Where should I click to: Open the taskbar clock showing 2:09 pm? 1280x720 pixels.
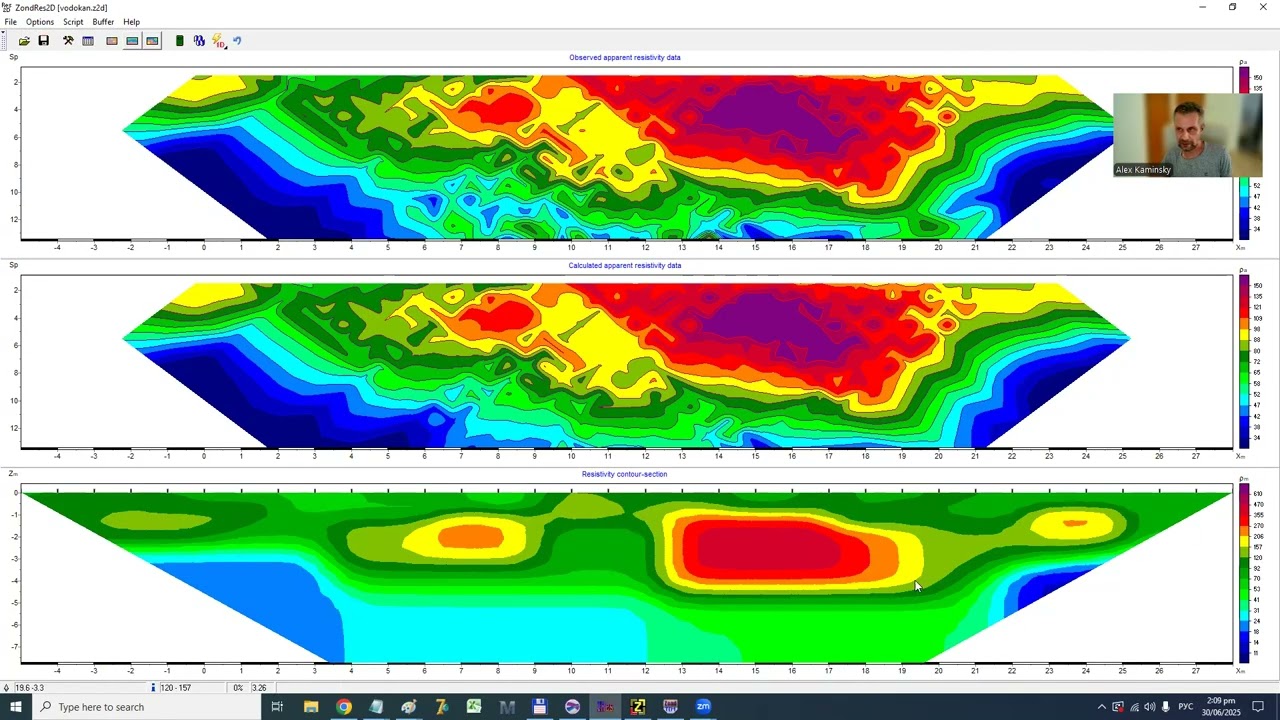pos(1221,707)
